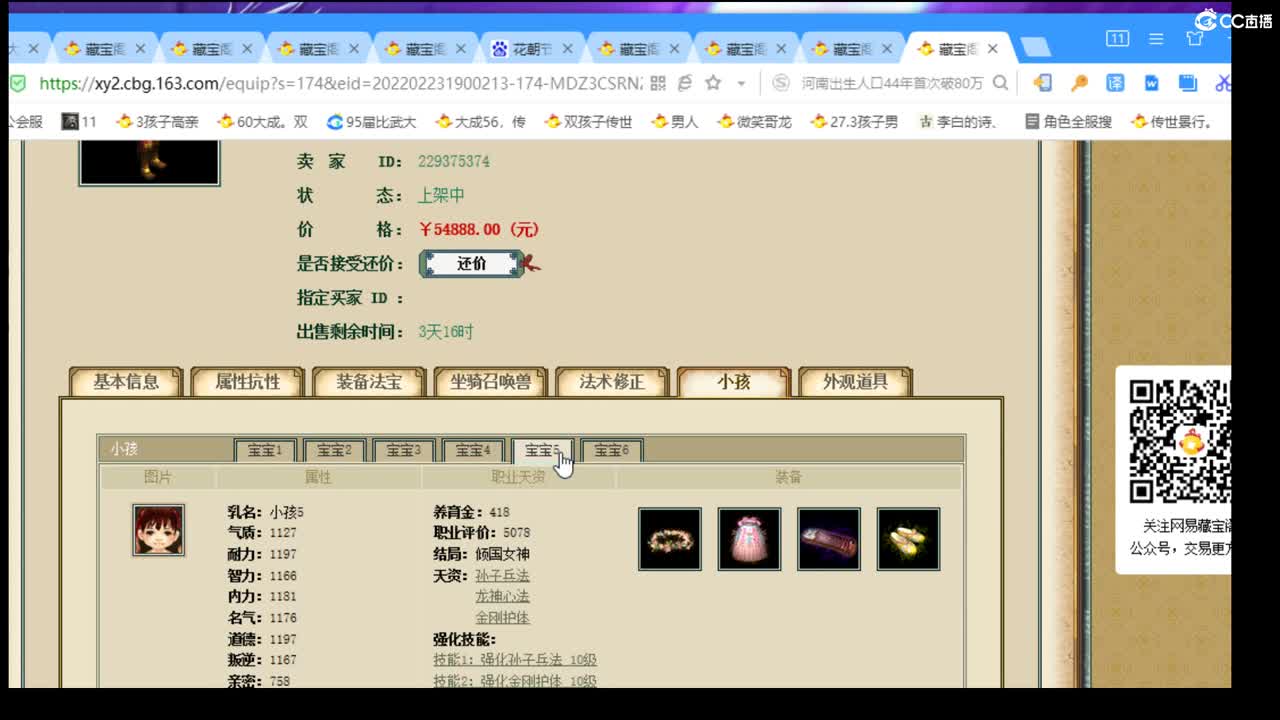The width and height of the screenshot is (1280, 720).
Task: Click the blue save extension icon
Action: pyautogui.click(x=1187, y=83)
